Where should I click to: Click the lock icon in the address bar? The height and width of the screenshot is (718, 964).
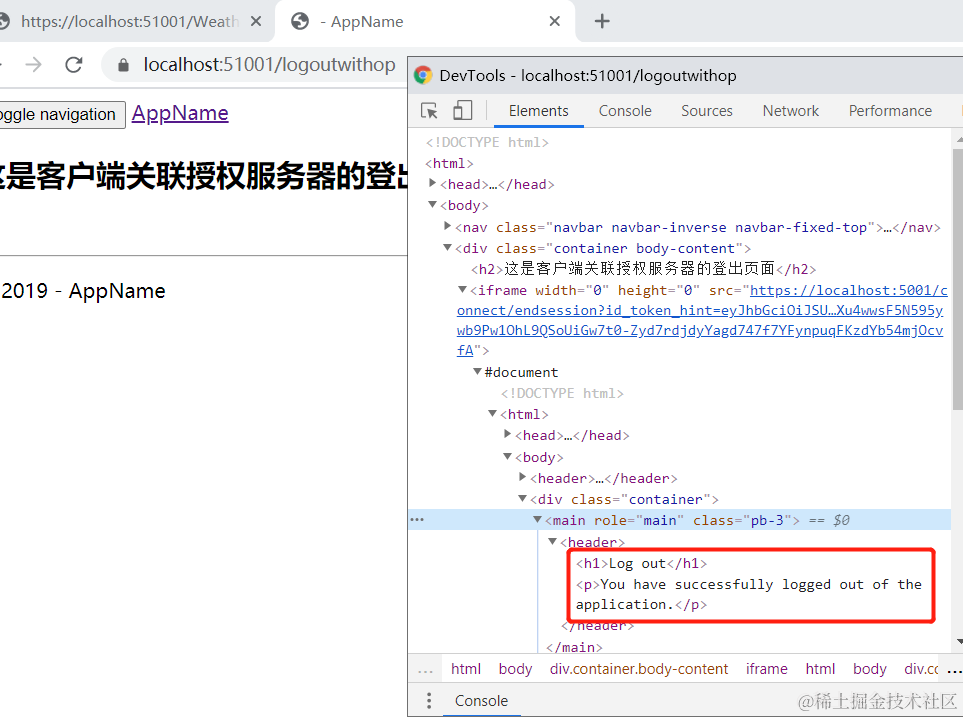[124, 65]
